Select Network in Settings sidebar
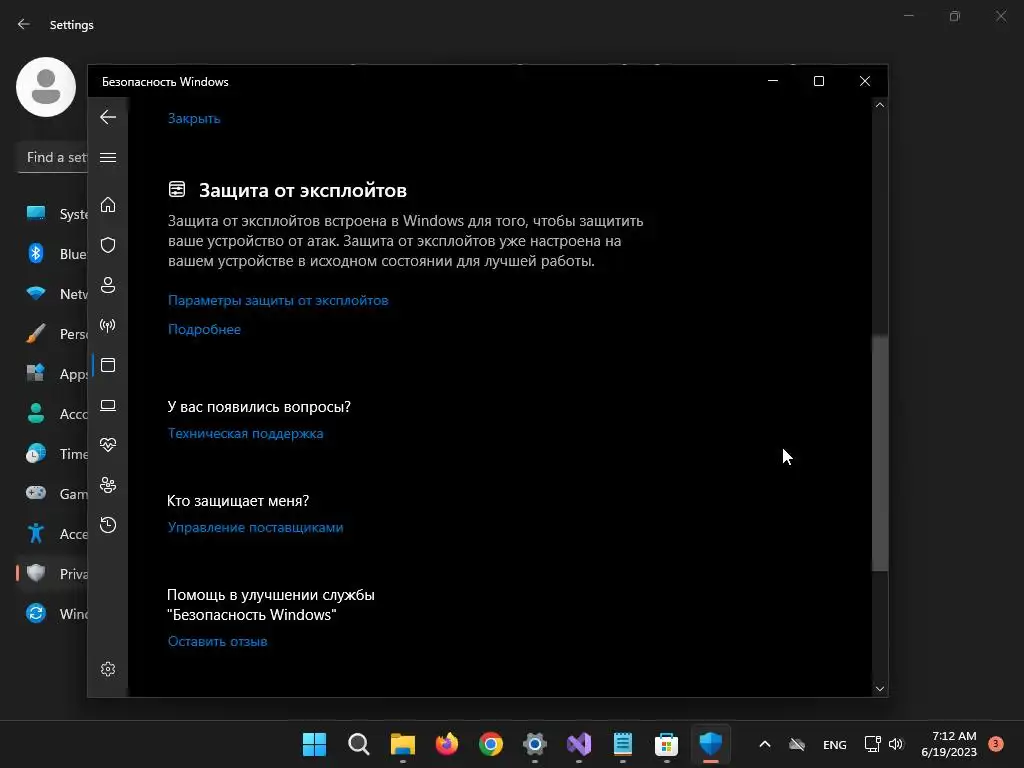 (52, 294)
